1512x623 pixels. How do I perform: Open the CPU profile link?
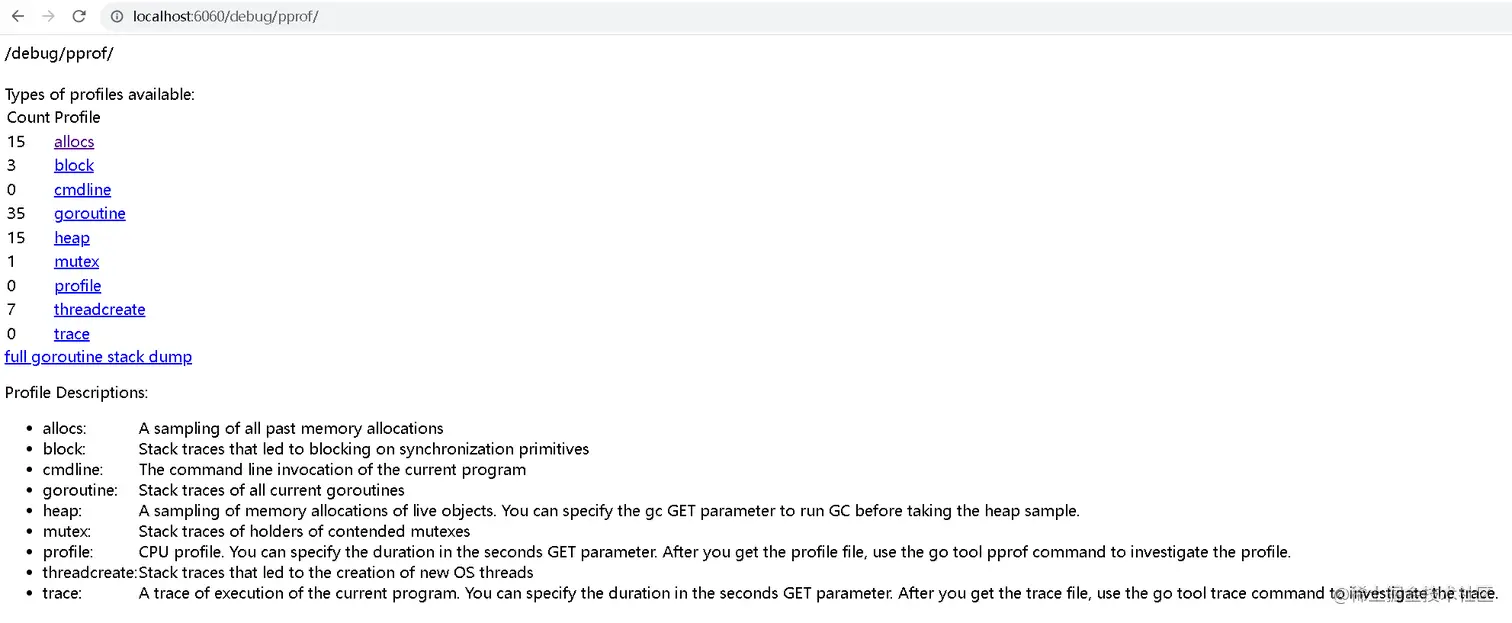tap(77, 286)
